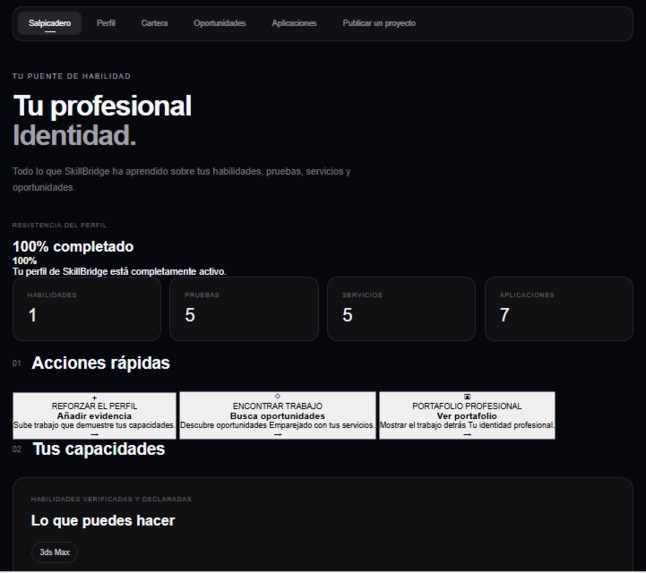This screenshot has width=646, height=573.
Task: Go to the Cartera tab
Action: 154,23
